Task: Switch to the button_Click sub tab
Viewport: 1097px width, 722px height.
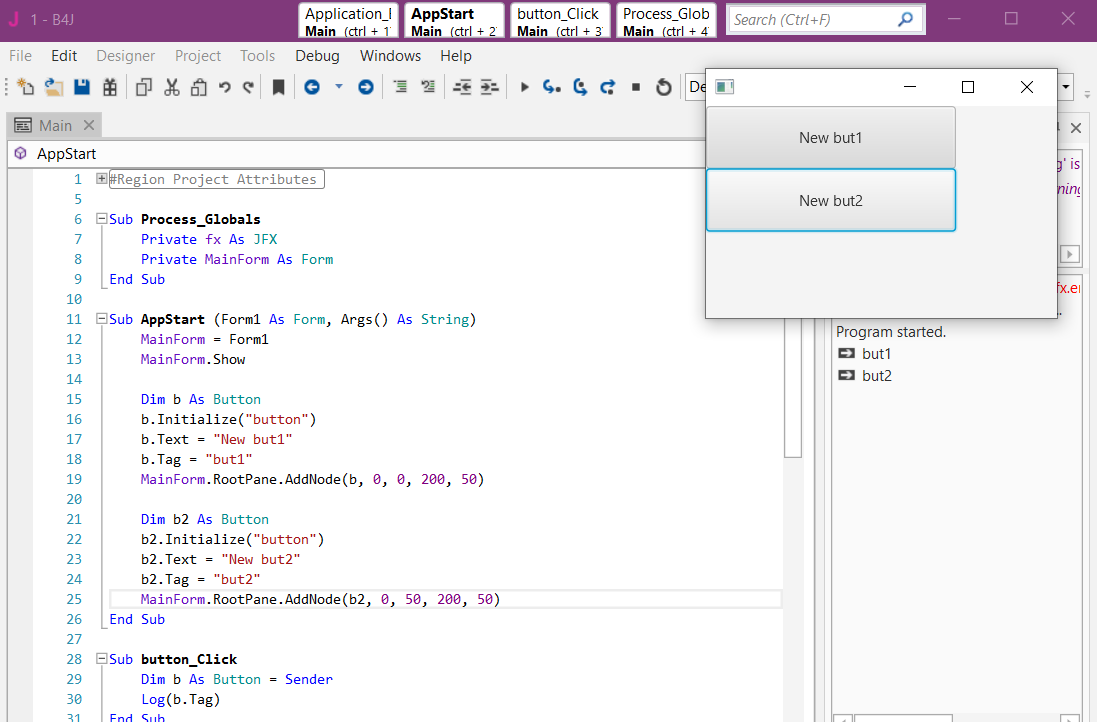Action: click(x=559, y=21)
